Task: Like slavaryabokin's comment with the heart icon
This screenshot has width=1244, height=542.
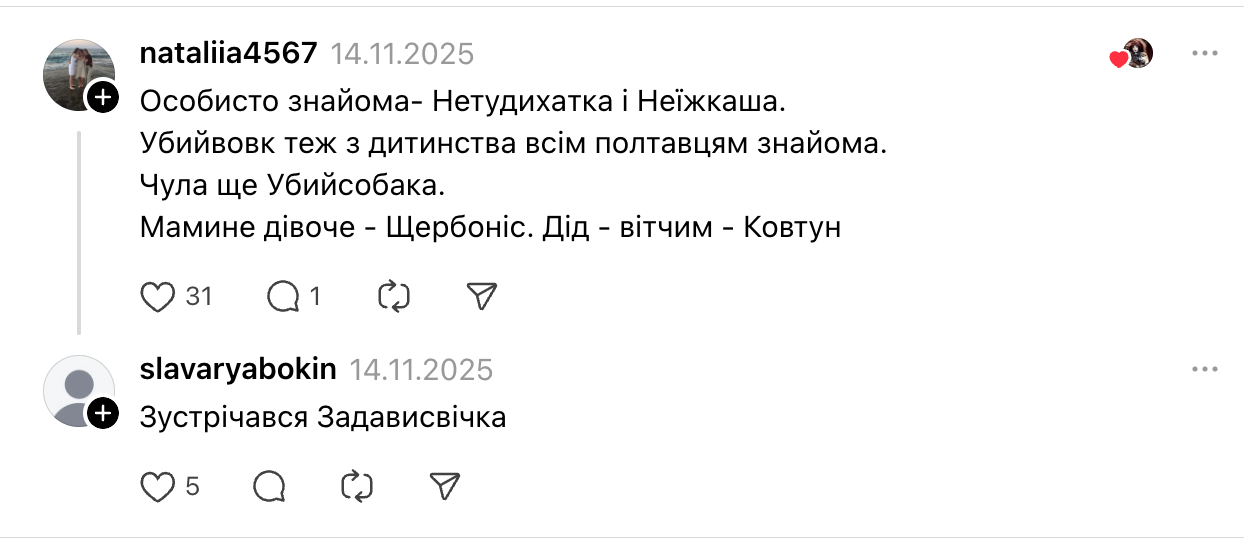Action: tap(157, 487)
